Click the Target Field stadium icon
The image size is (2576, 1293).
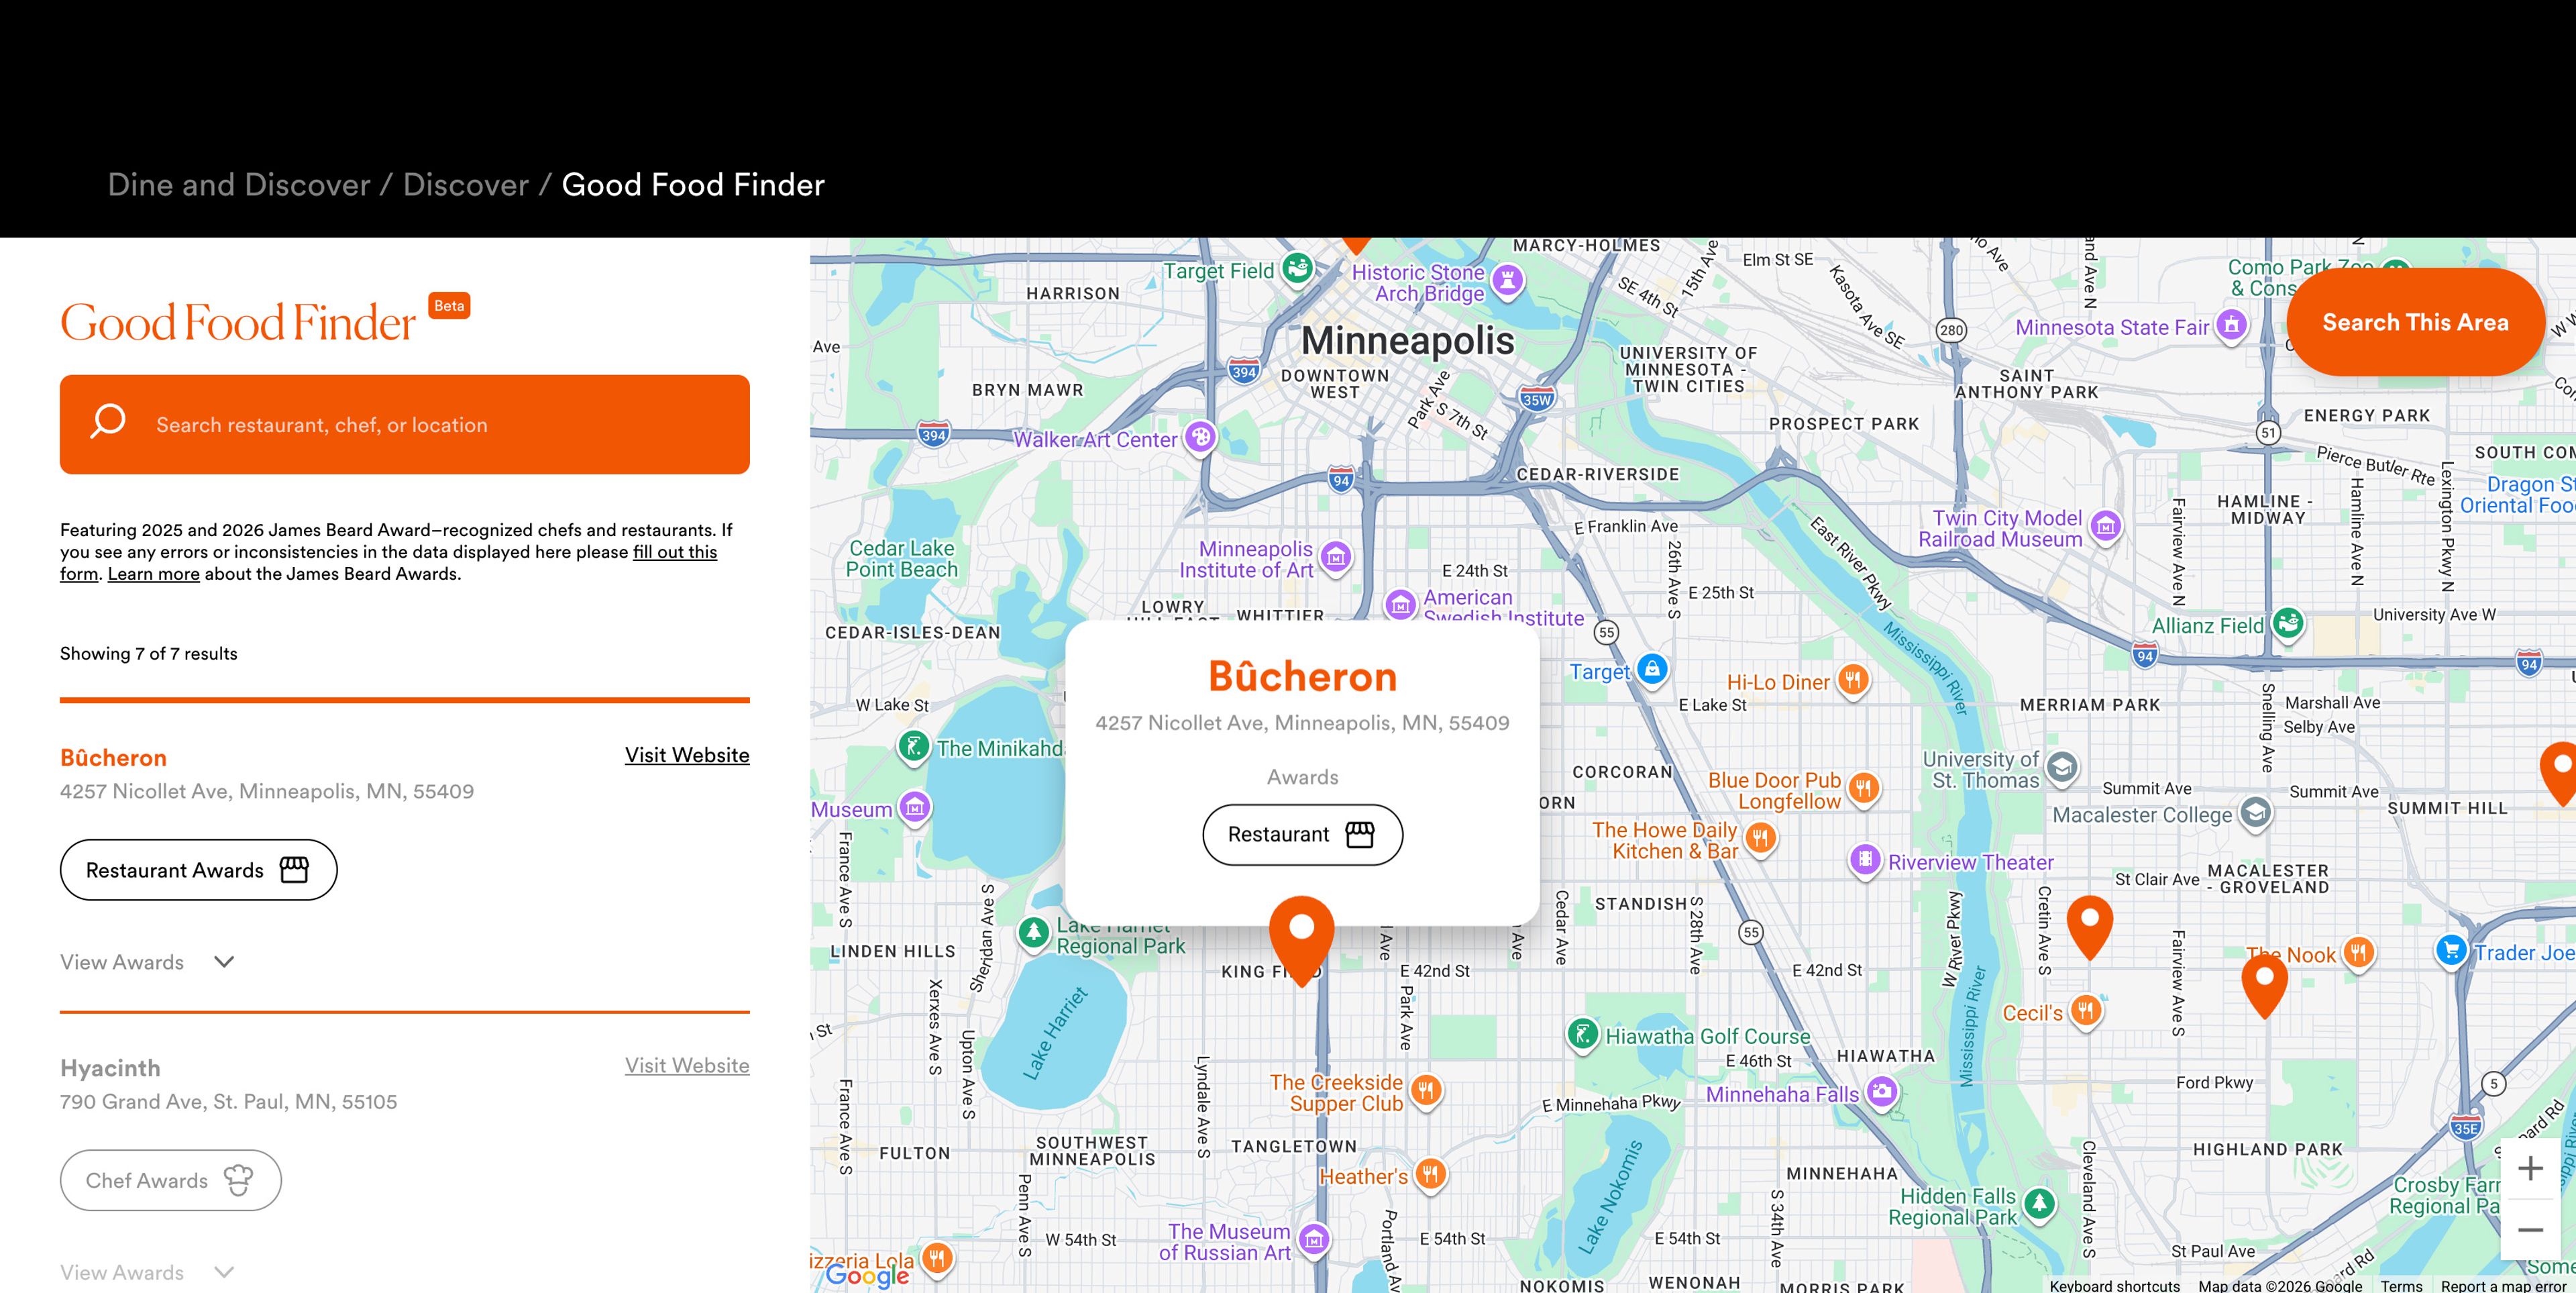pyautogui.click(x=1298, y=268)
